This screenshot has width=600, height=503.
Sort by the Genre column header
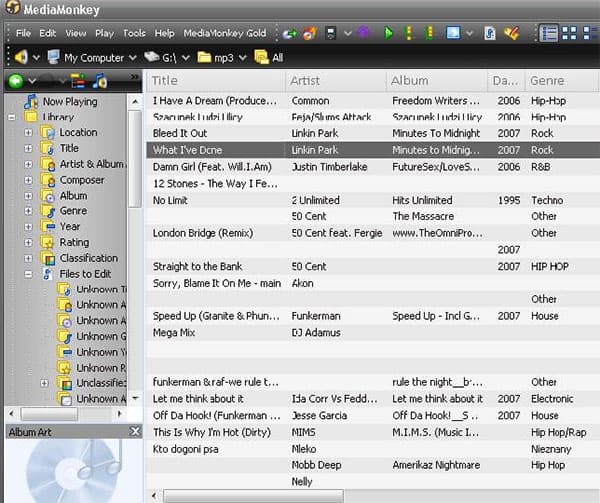(x=562, y=81)
